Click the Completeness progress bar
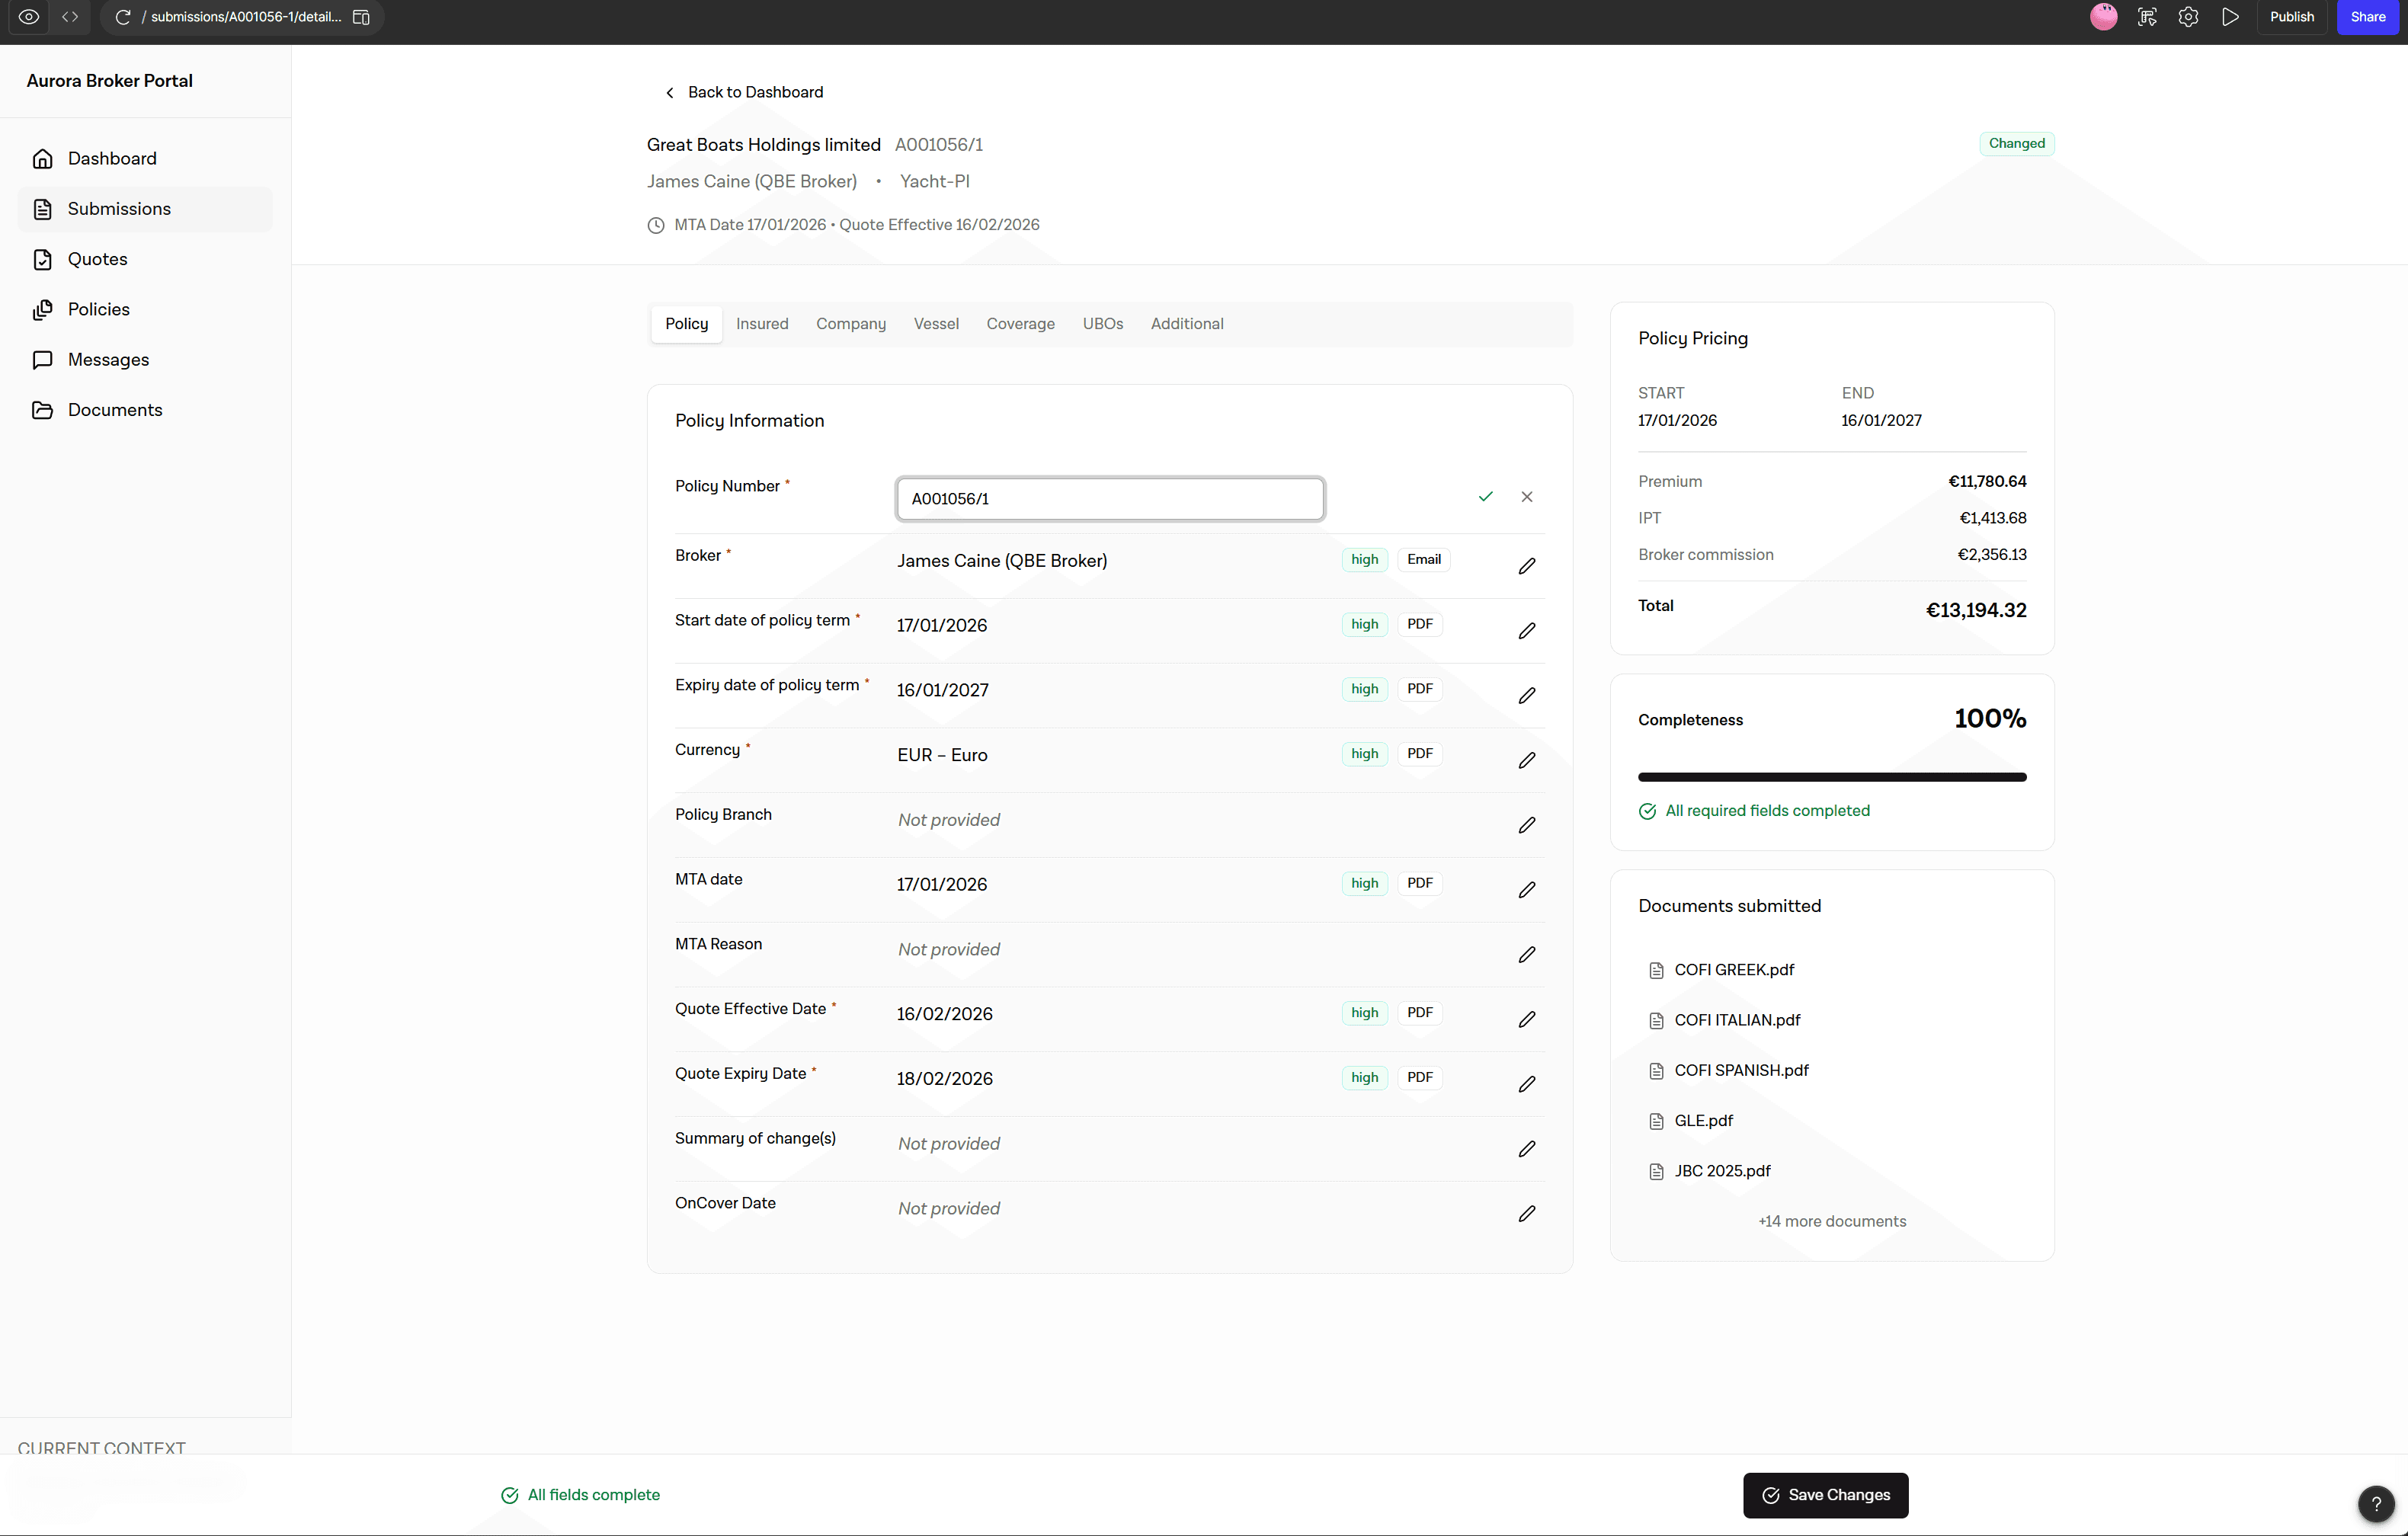 pos(1831,777)
